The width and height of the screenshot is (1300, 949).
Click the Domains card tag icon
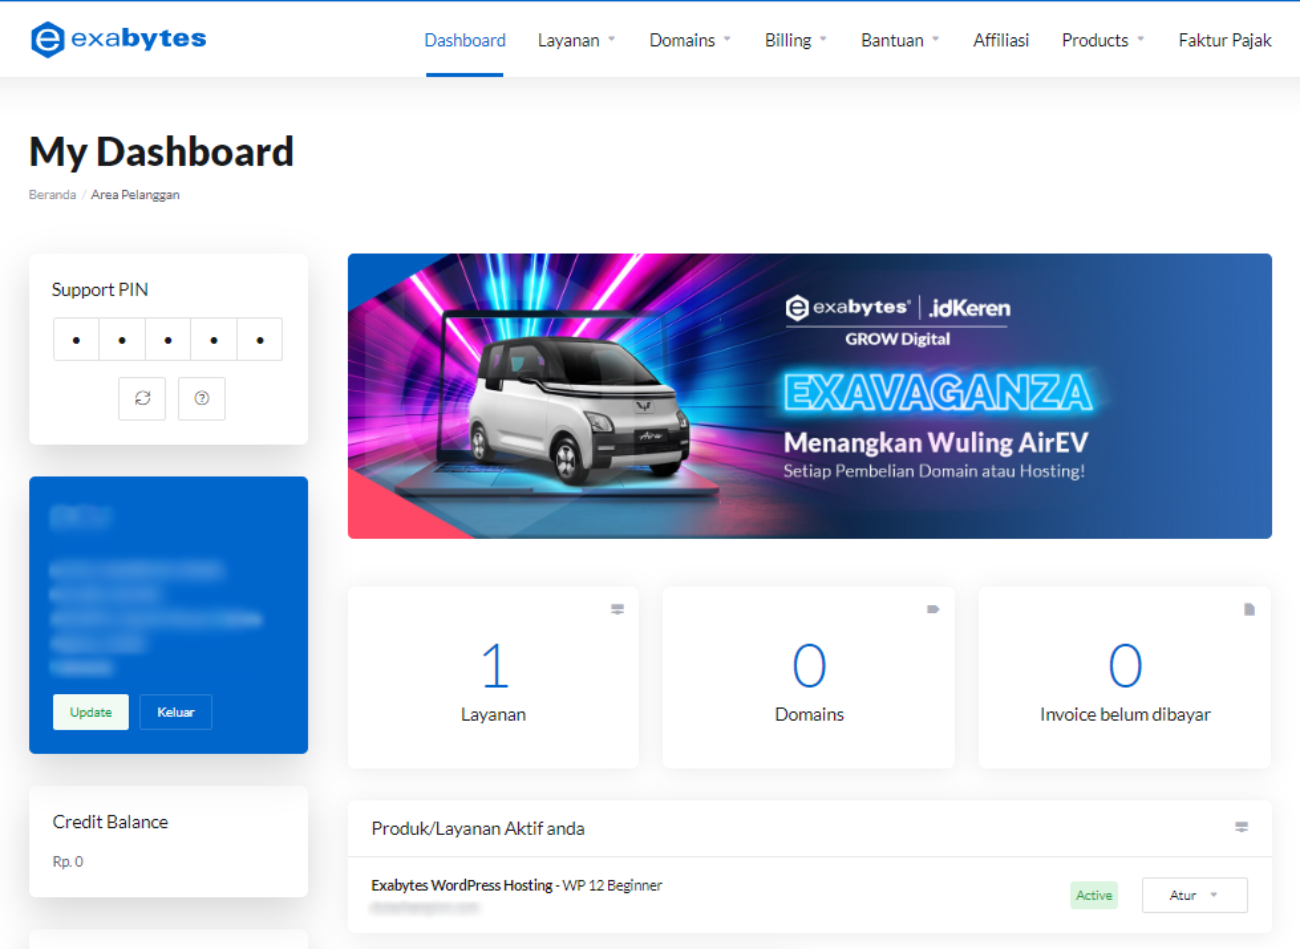click(933, 609)
